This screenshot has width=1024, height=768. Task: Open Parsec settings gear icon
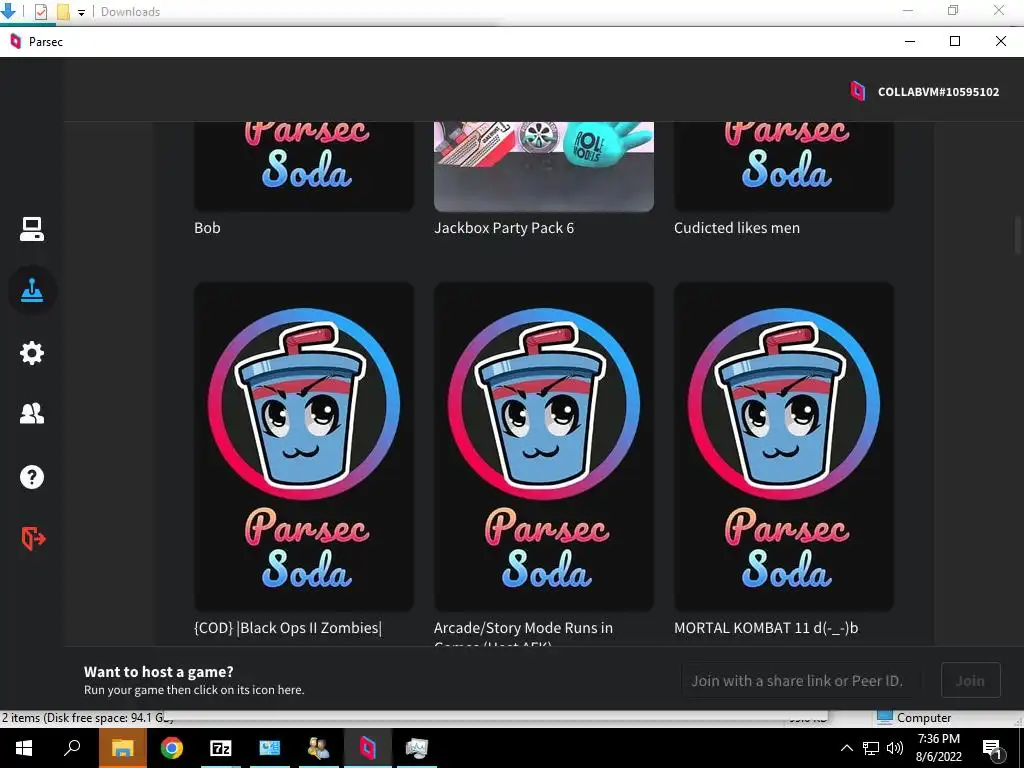coord(31,353)
